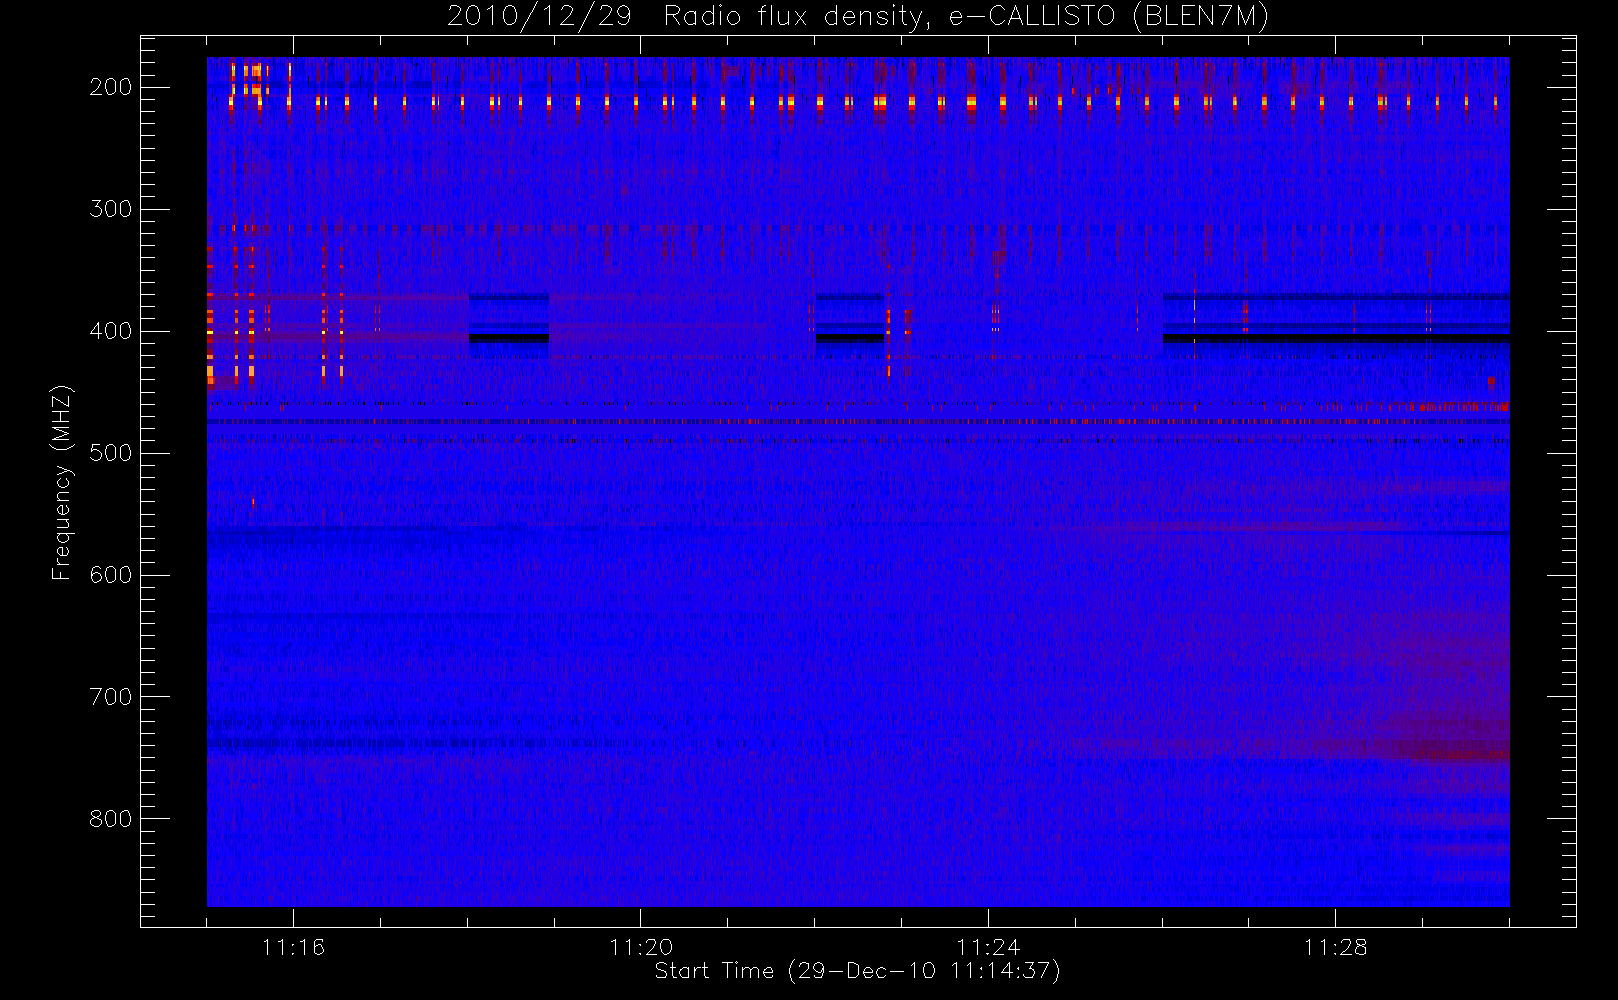Screen dimensions: 1618x1000
Task: Click the "Frequency (MHZ)" y-axis label
Action: [x=62, y=482]
